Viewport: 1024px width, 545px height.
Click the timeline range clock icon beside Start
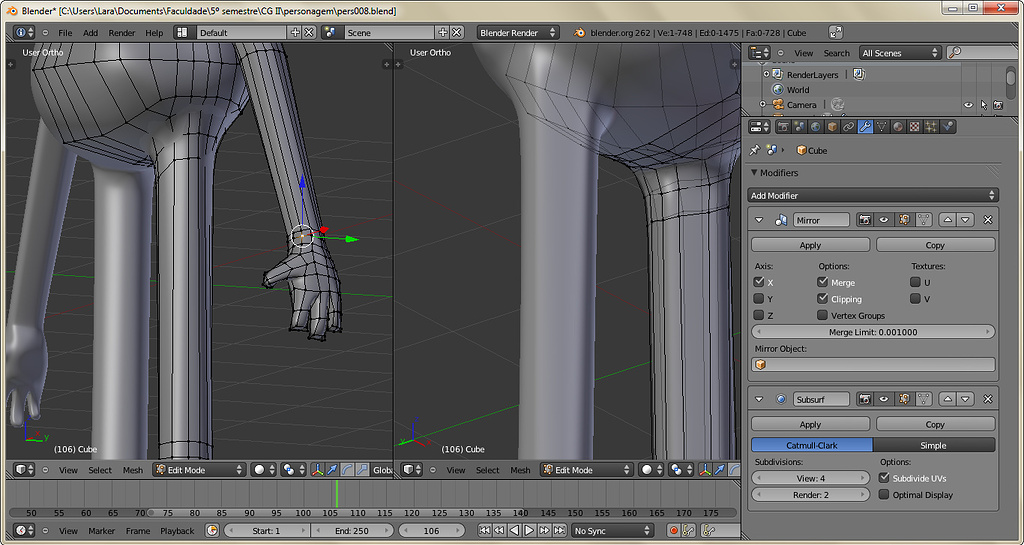[212, 531]
